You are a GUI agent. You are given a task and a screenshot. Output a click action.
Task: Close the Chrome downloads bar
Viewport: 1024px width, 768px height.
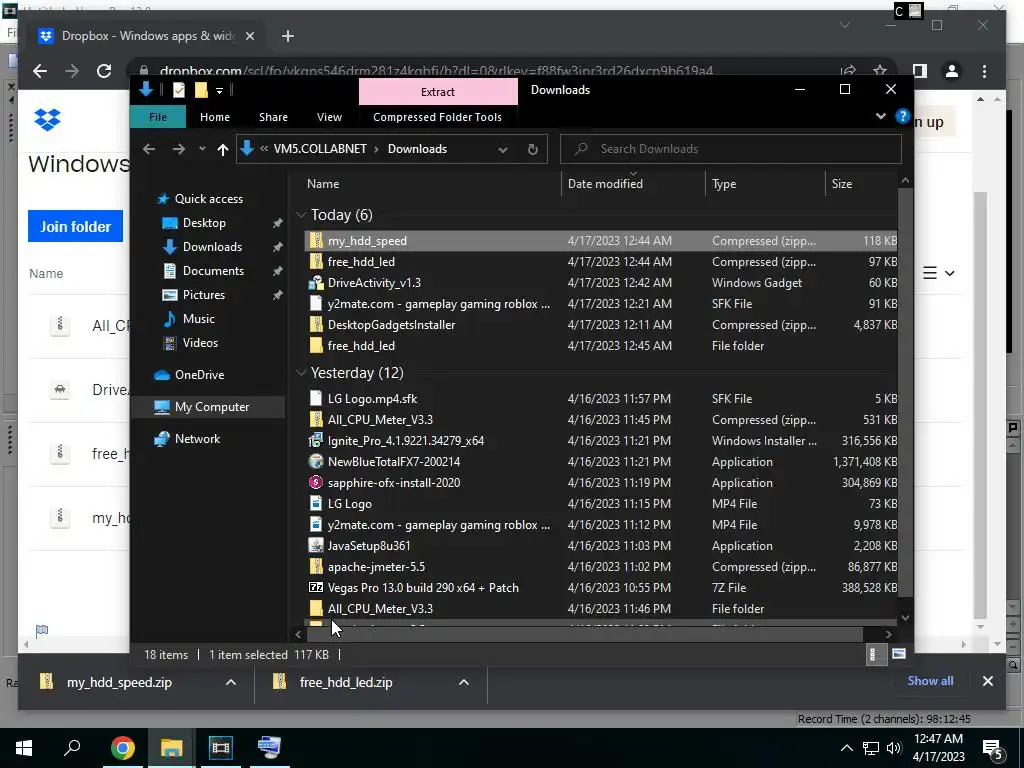pyautogui.click(x=987, y=681)
